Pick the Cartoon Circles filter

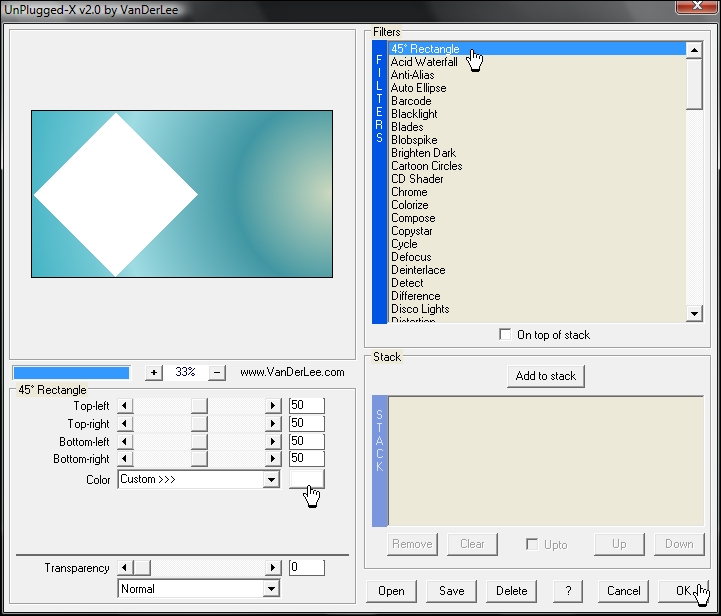(x=537, y=166)
